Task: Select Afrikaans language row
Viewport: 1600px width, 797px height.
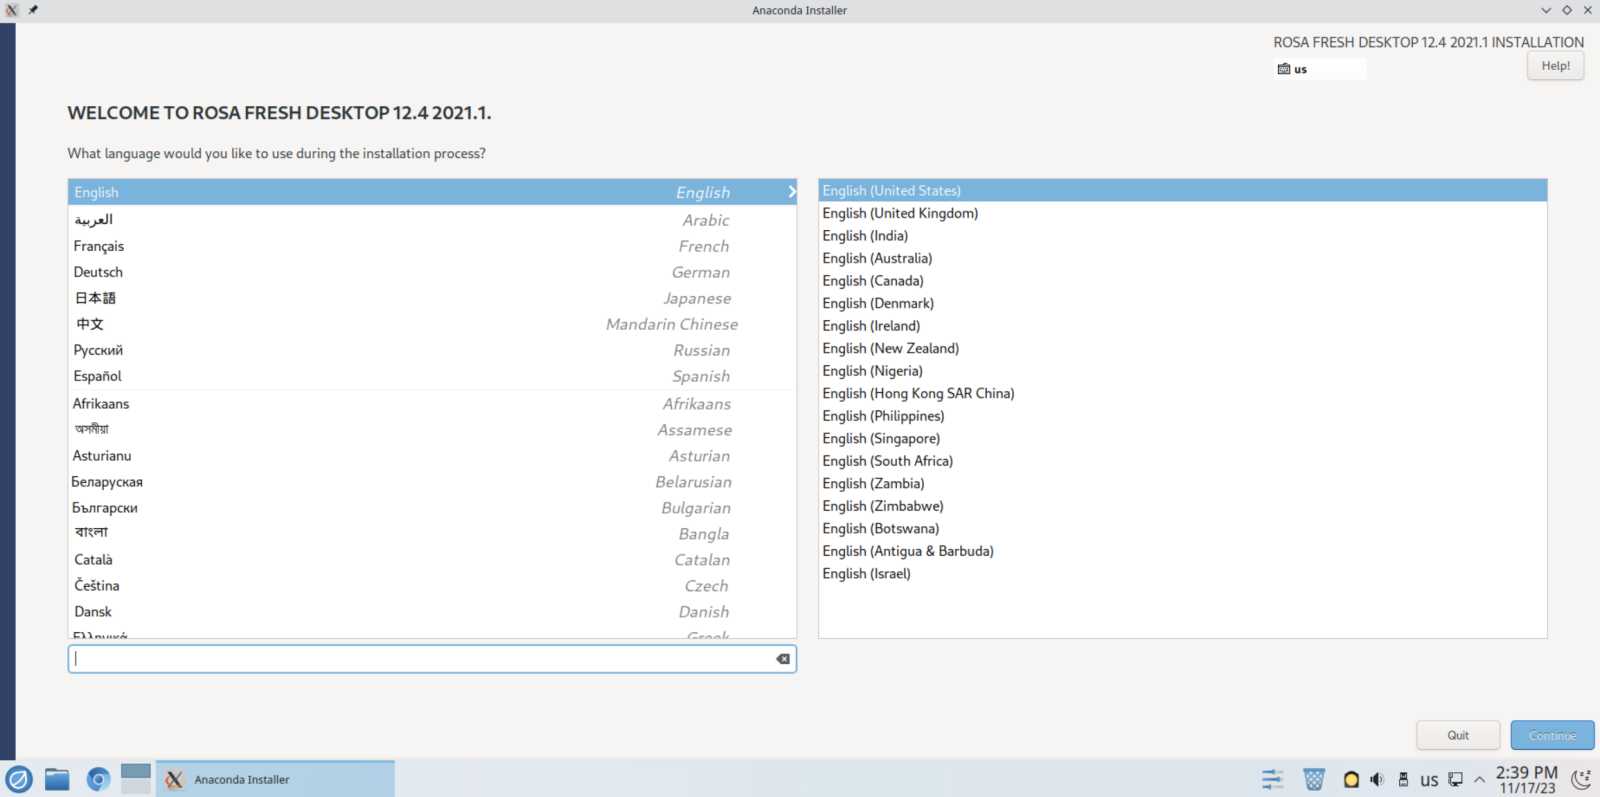Action: (x=432, y=404)
